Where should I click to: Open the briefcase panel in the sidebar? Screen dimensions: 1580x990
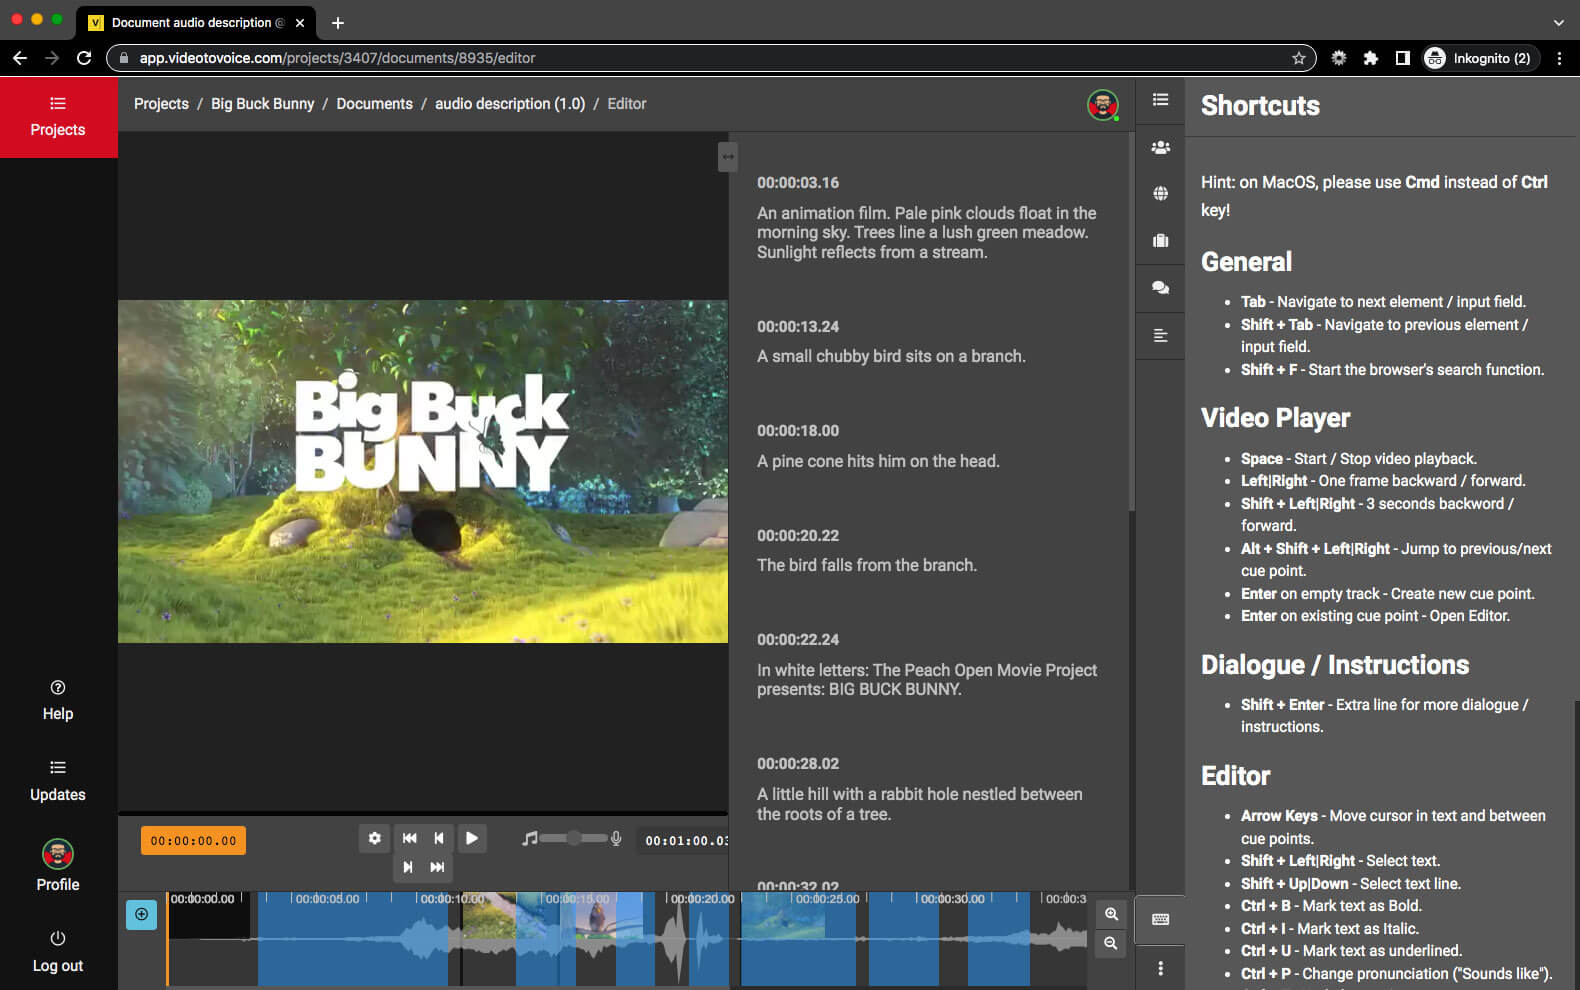coord(1160,241)
